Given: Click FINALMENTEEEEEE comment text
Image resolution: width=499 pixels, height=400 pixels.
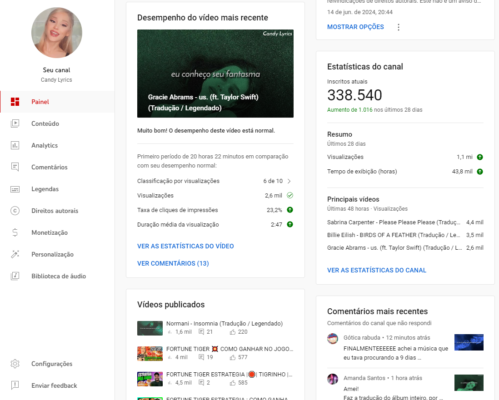Looking at the screenshot, I should coord(396,353).
